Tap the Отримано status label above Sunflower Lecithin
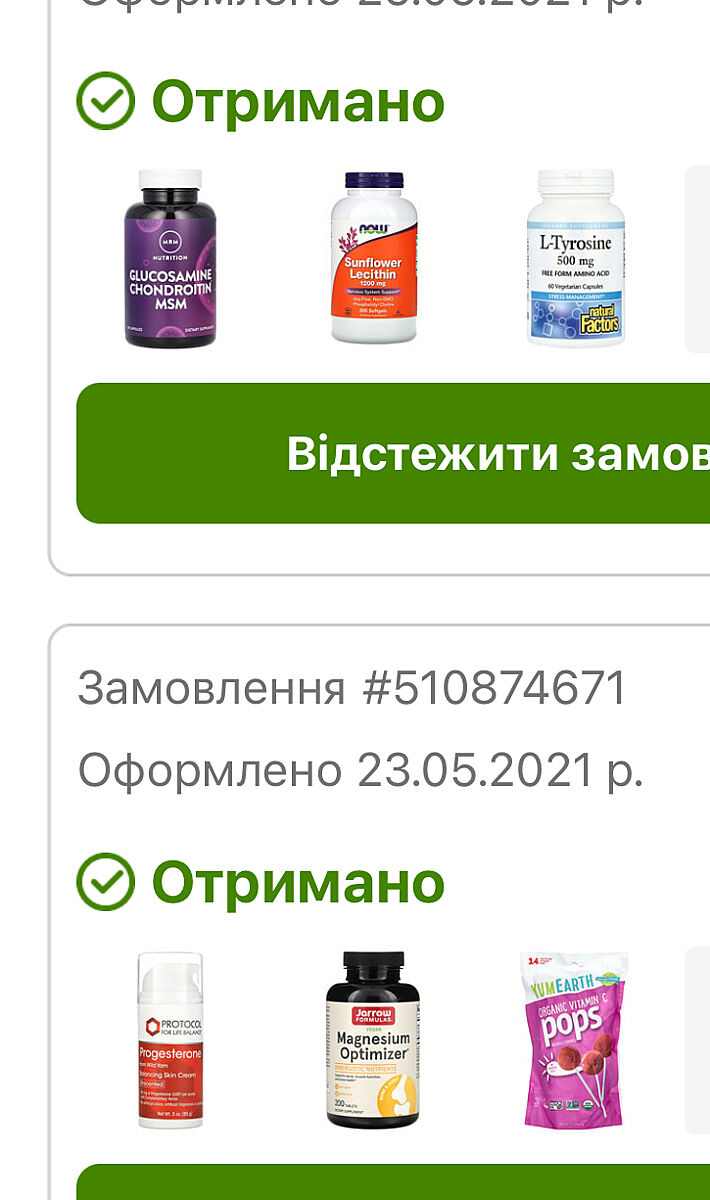Image resolution: width=710 pixels, height=1200 pixels. click(298, 101)
